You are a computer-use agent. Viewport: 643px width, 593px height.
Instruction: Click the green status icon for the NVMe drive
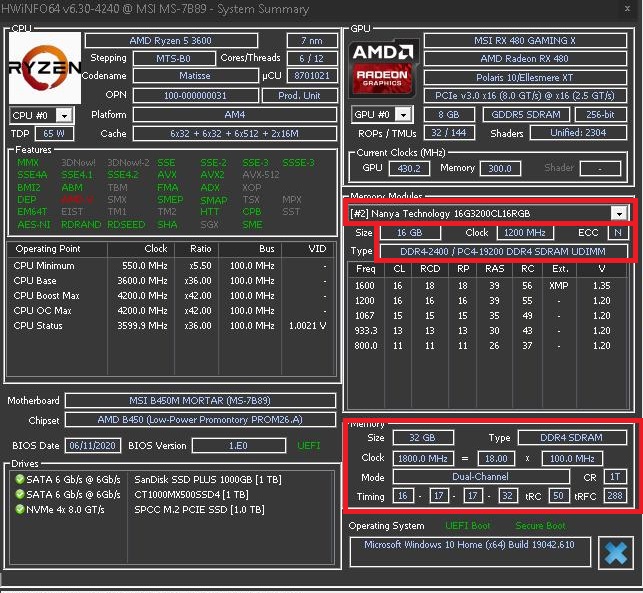point(19,509)
